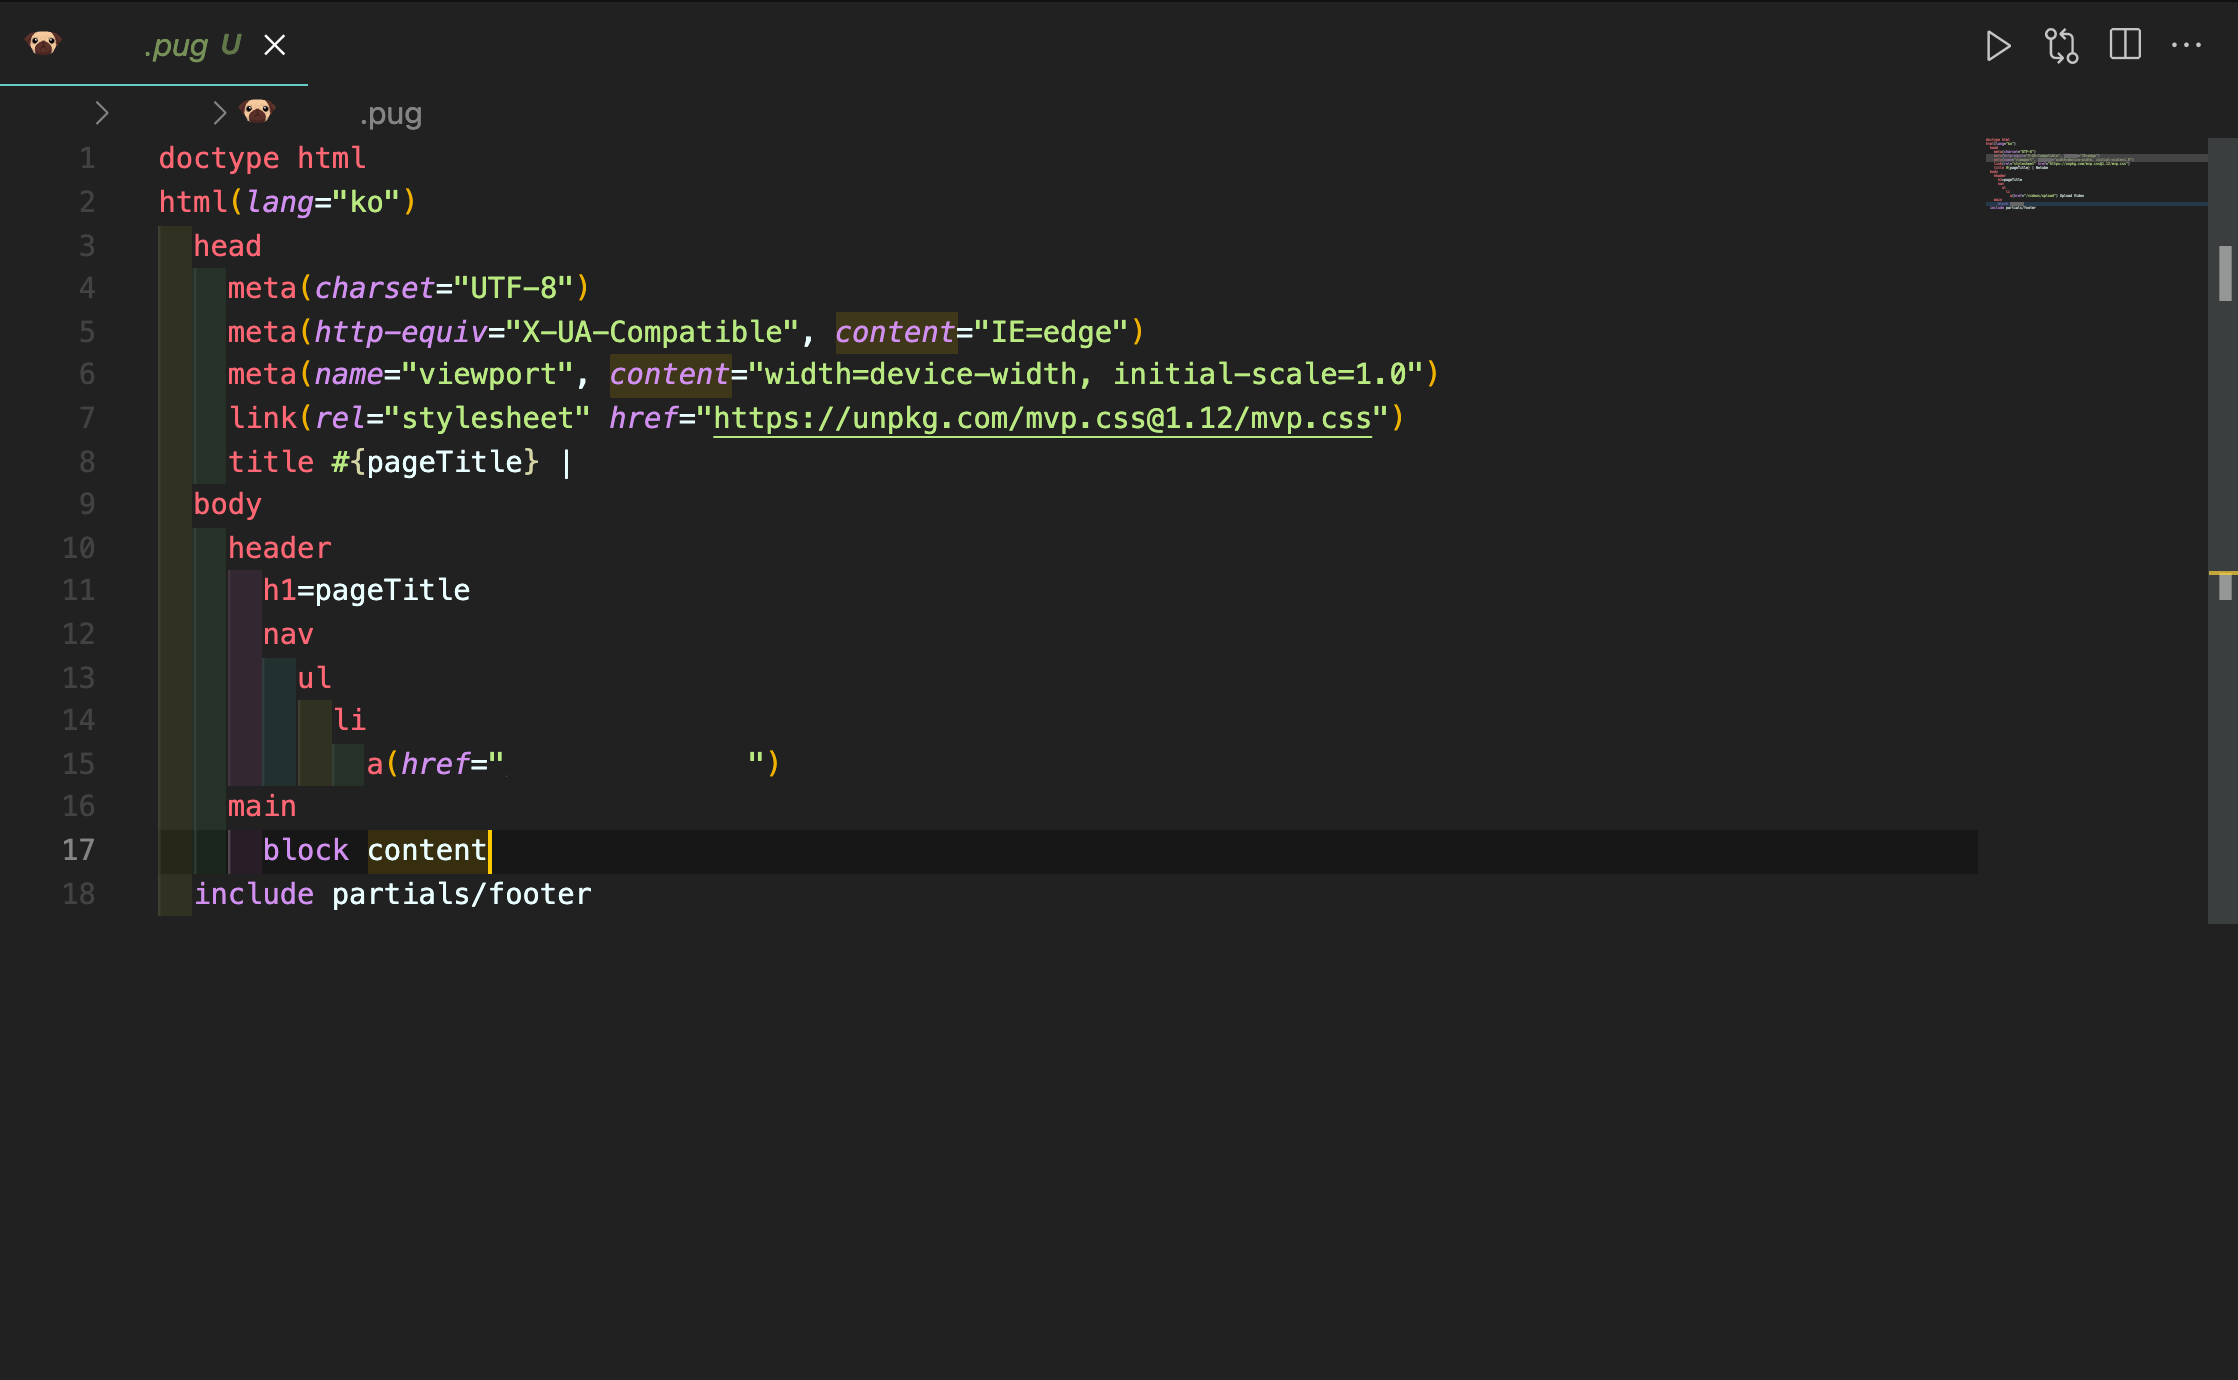Click the vertical scrollbar thumb
Screen dimensions: 2238x1380
[x=2224, y=272]
